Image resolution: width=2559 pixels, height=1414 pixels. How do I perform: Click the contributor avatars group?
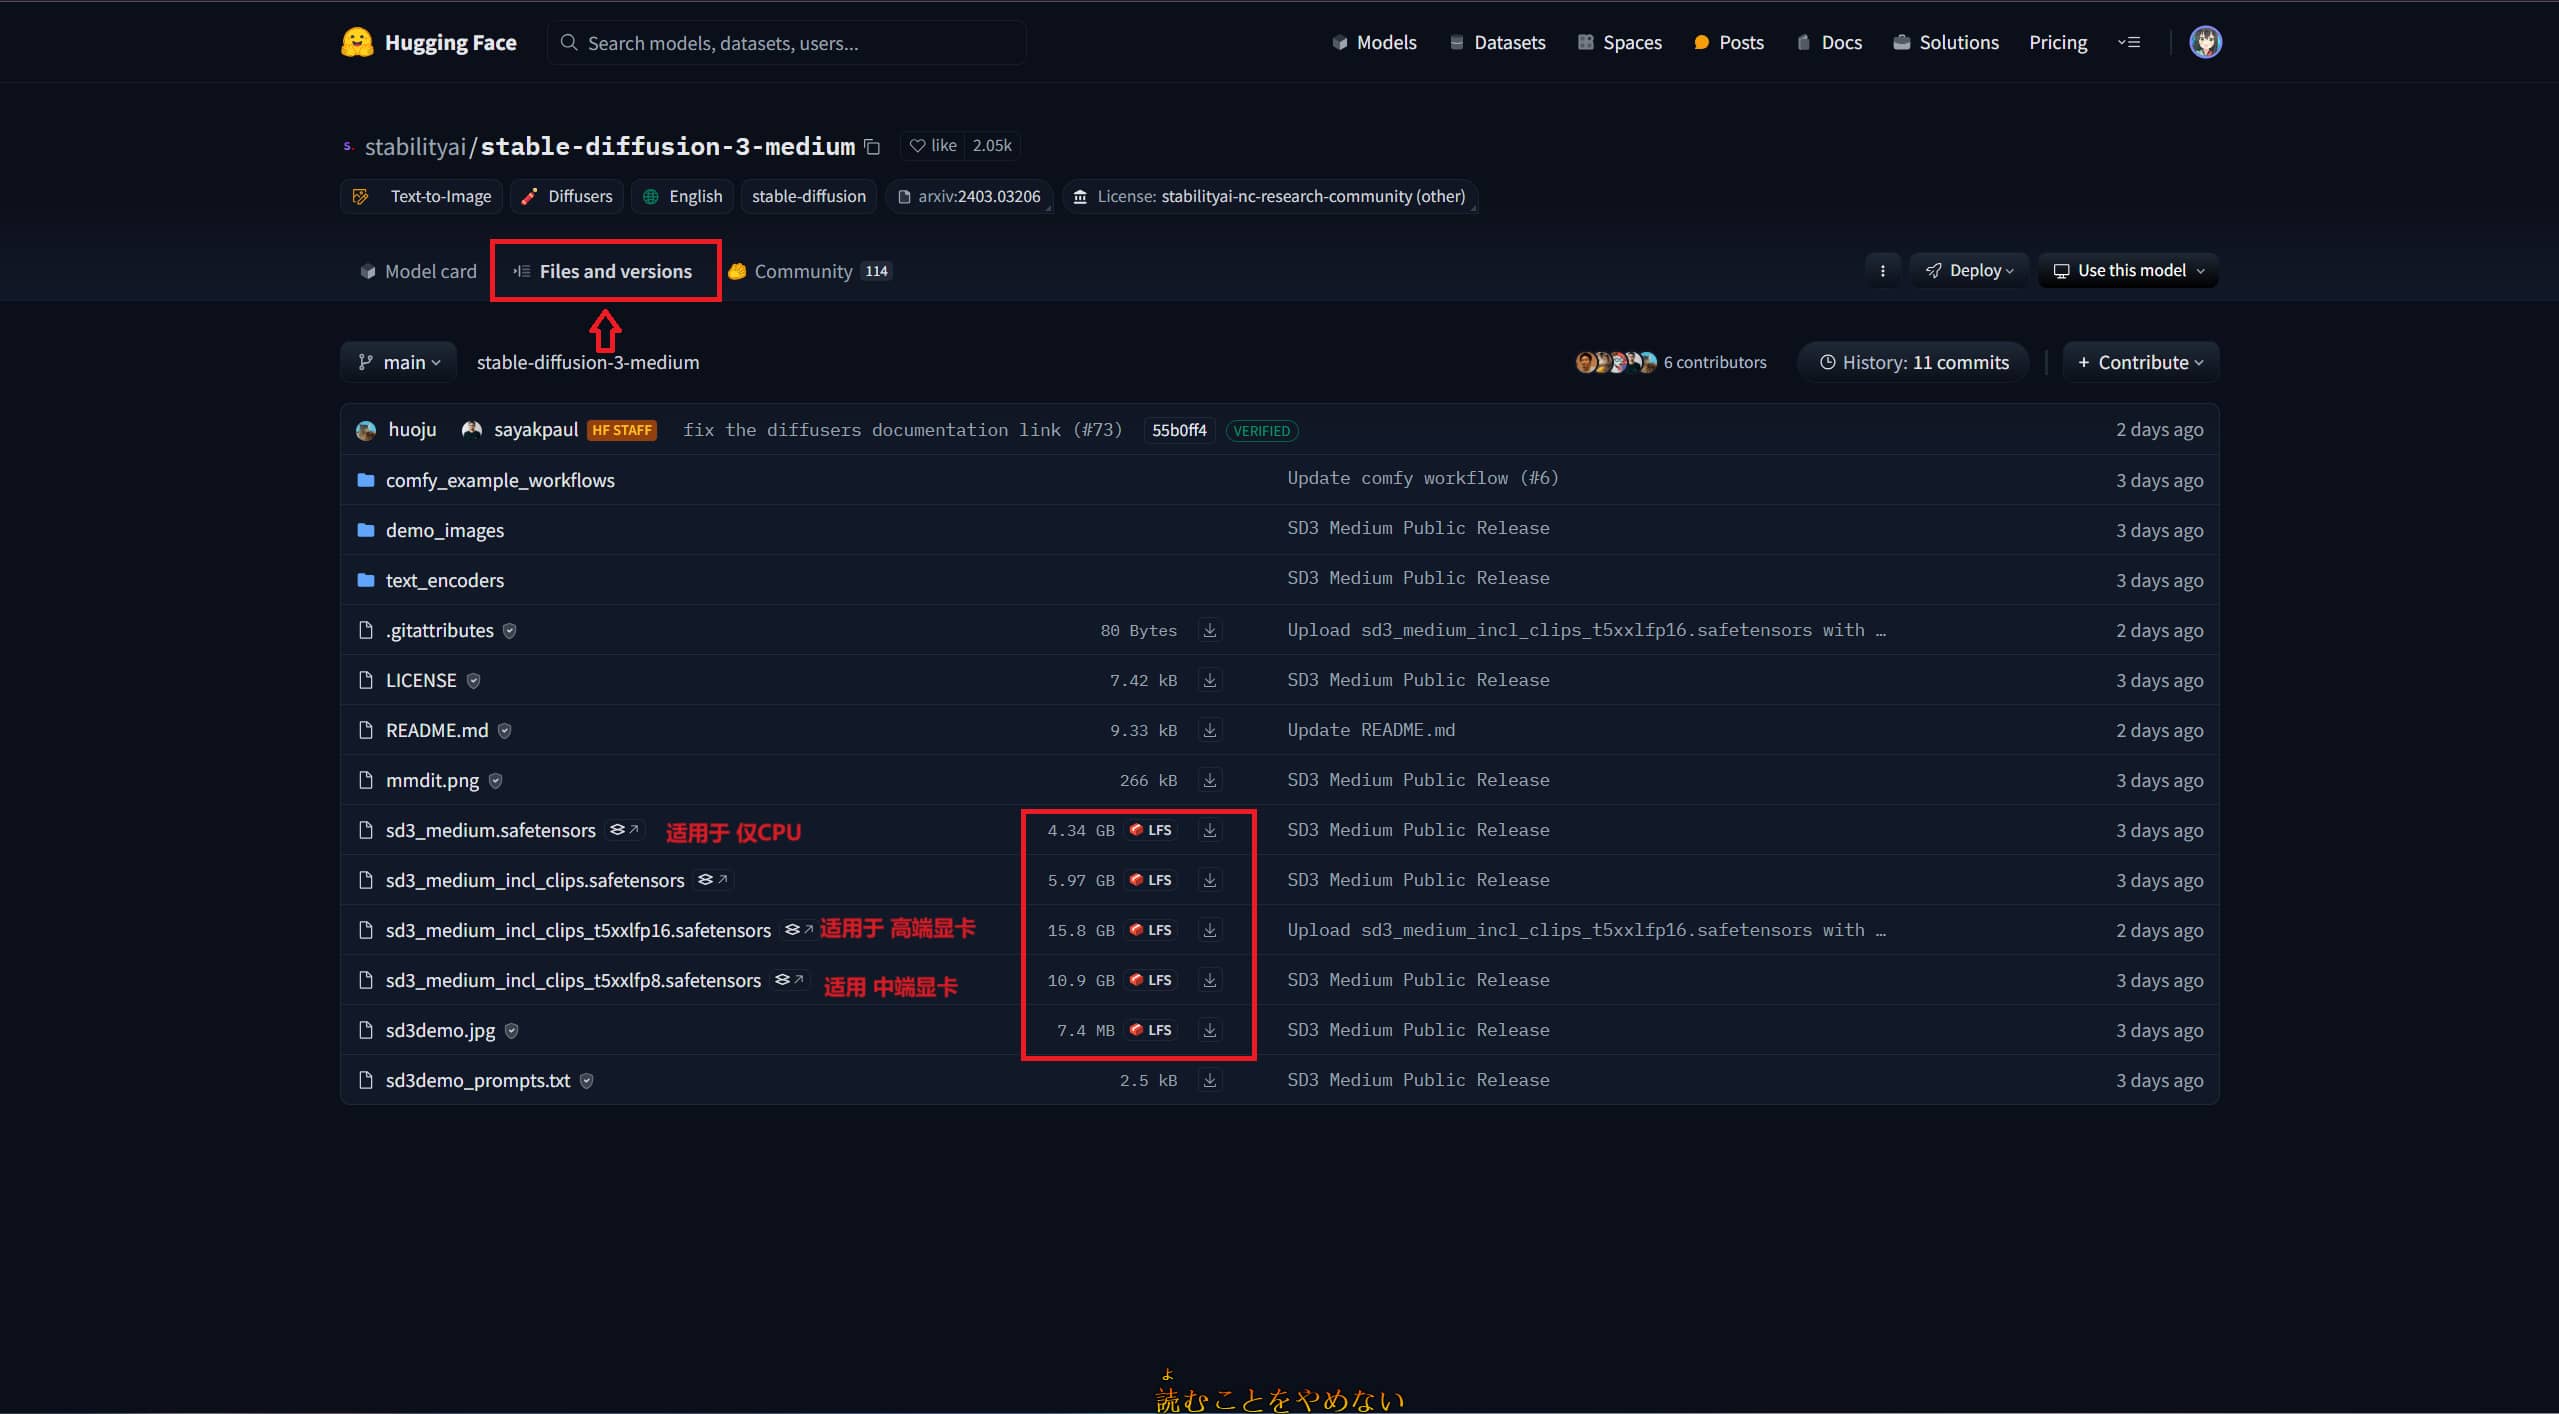(x=1616, y=362)
